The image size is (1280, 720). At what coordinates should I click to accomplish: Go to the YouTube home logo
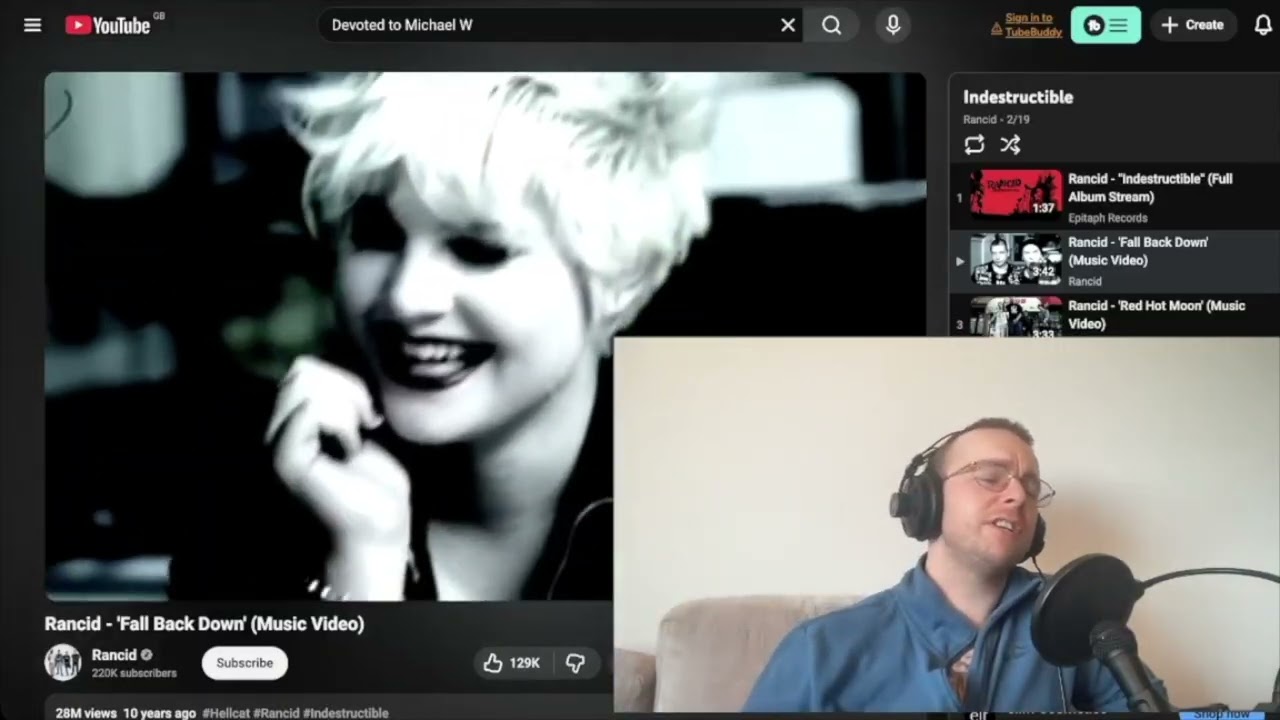108,25
